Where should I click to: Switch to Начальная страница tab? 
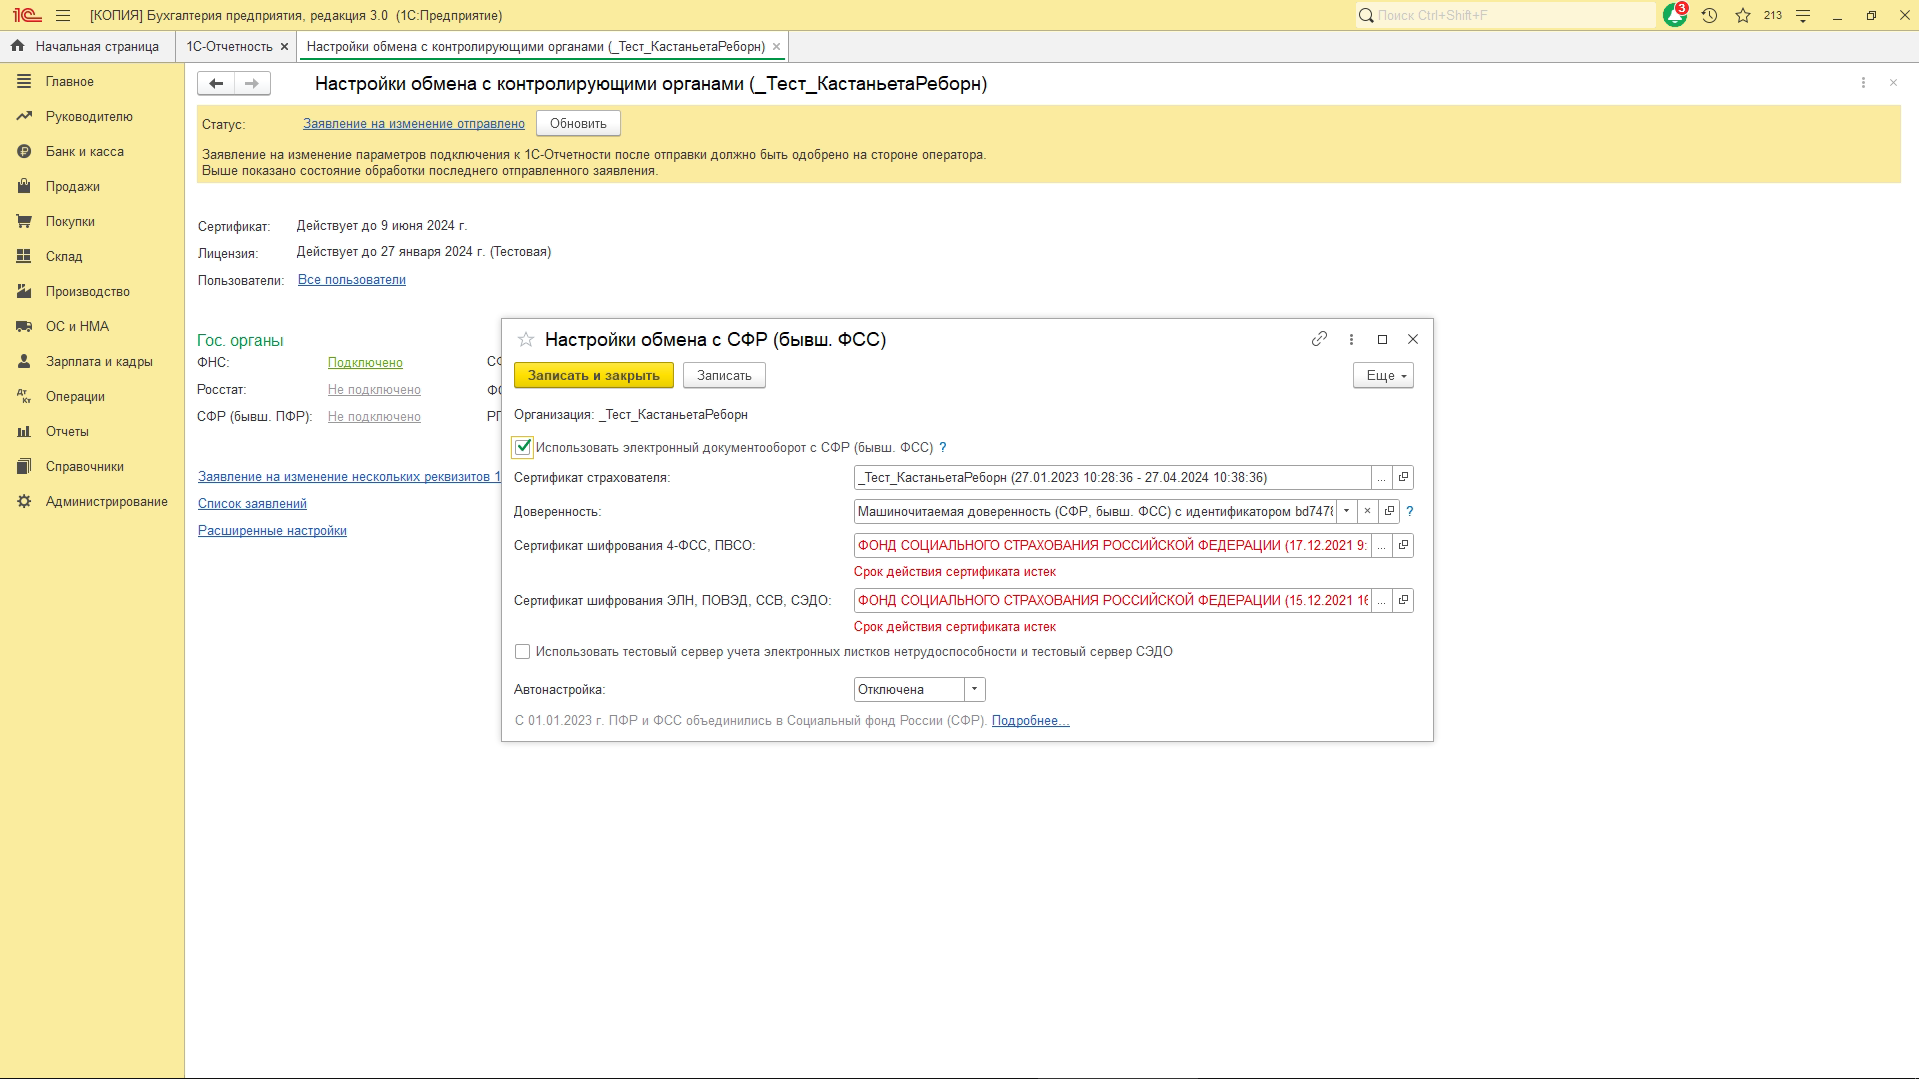86,47
